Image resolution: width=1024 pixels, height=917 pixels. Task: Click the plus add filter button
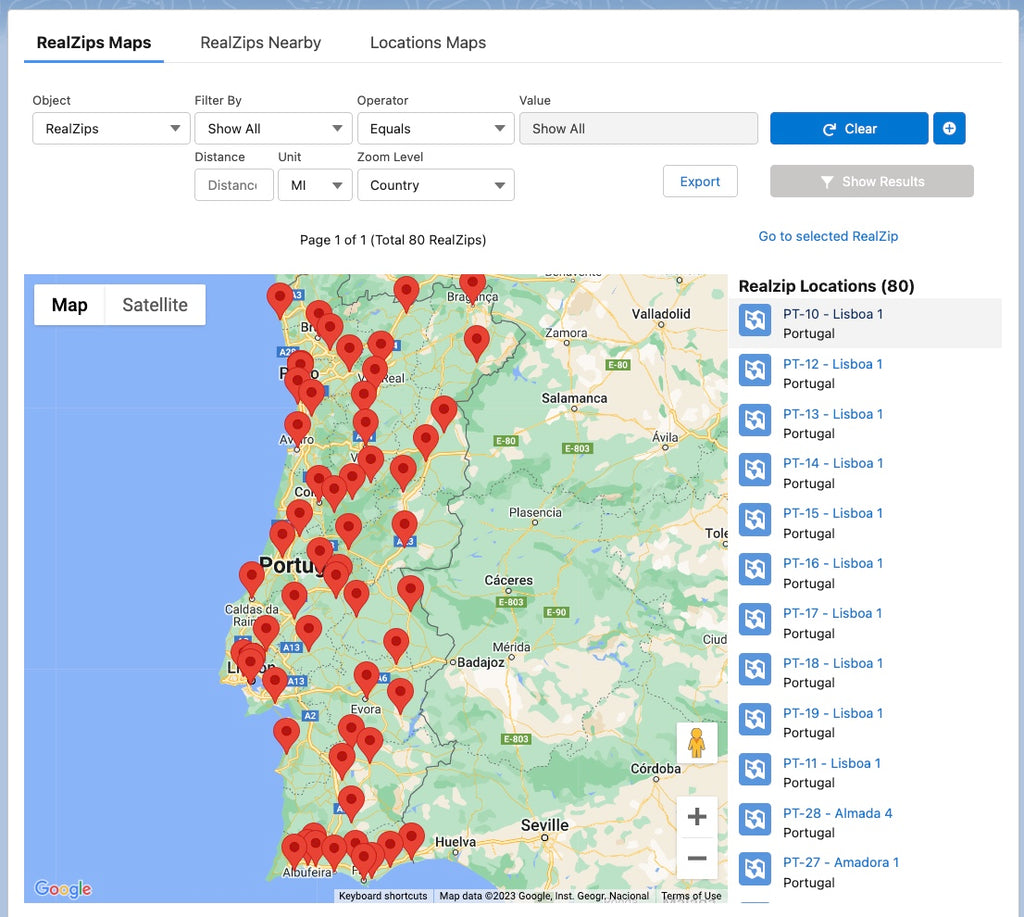tap(949, 129)
